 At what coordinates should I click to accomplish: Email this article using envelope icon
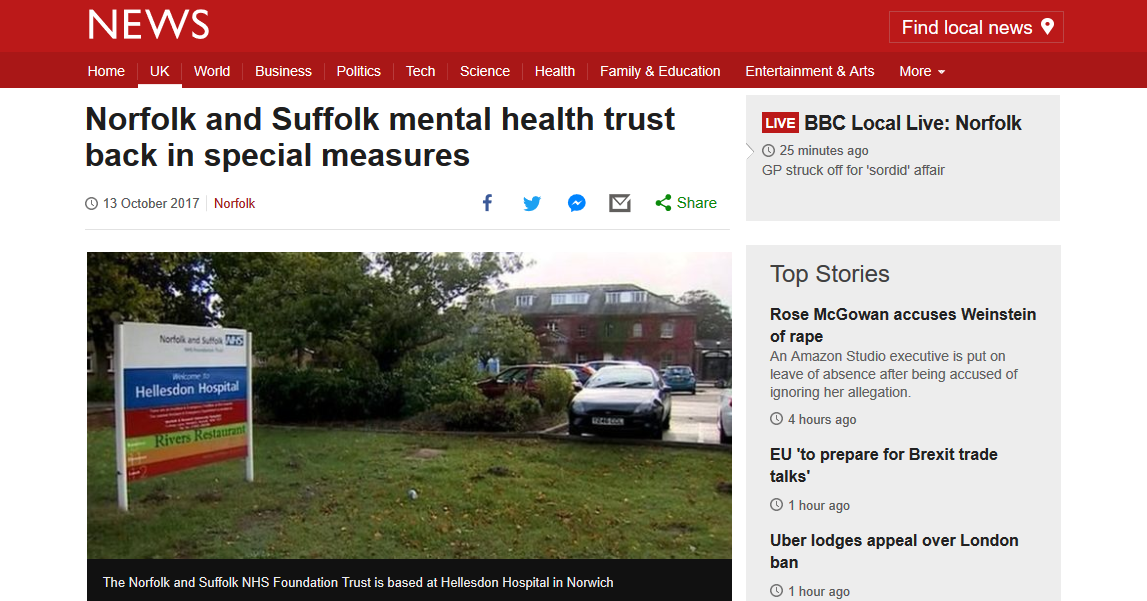click(620, 203)
